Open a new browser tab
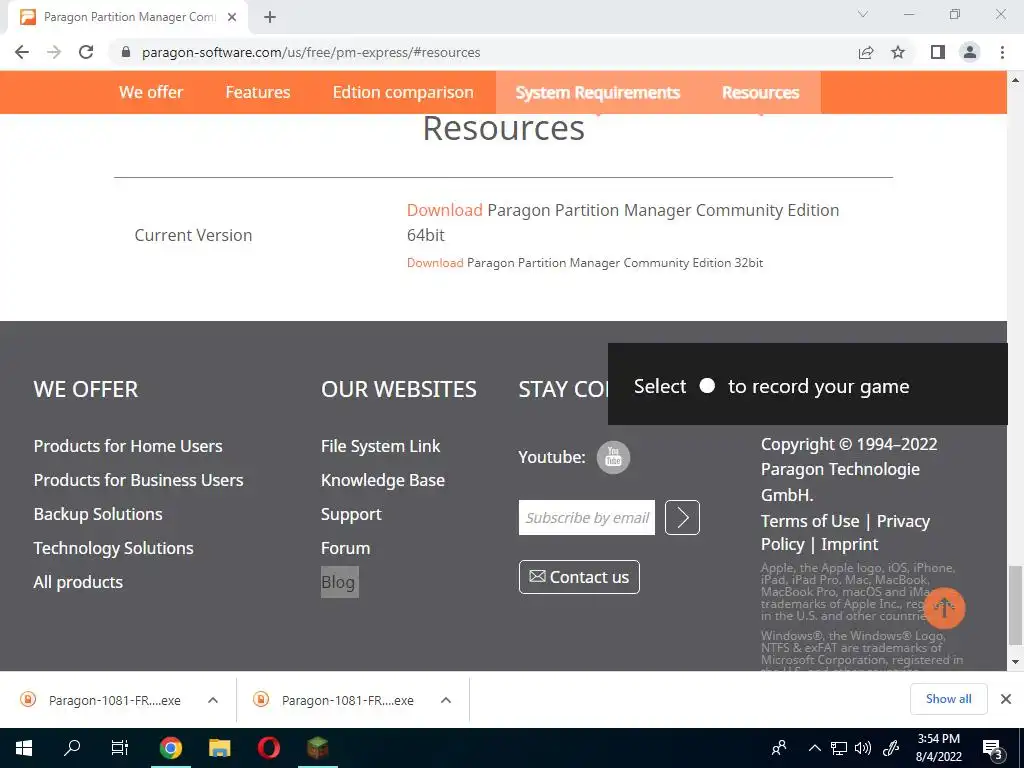1024x768 pixels. click(x=270, y=17)
